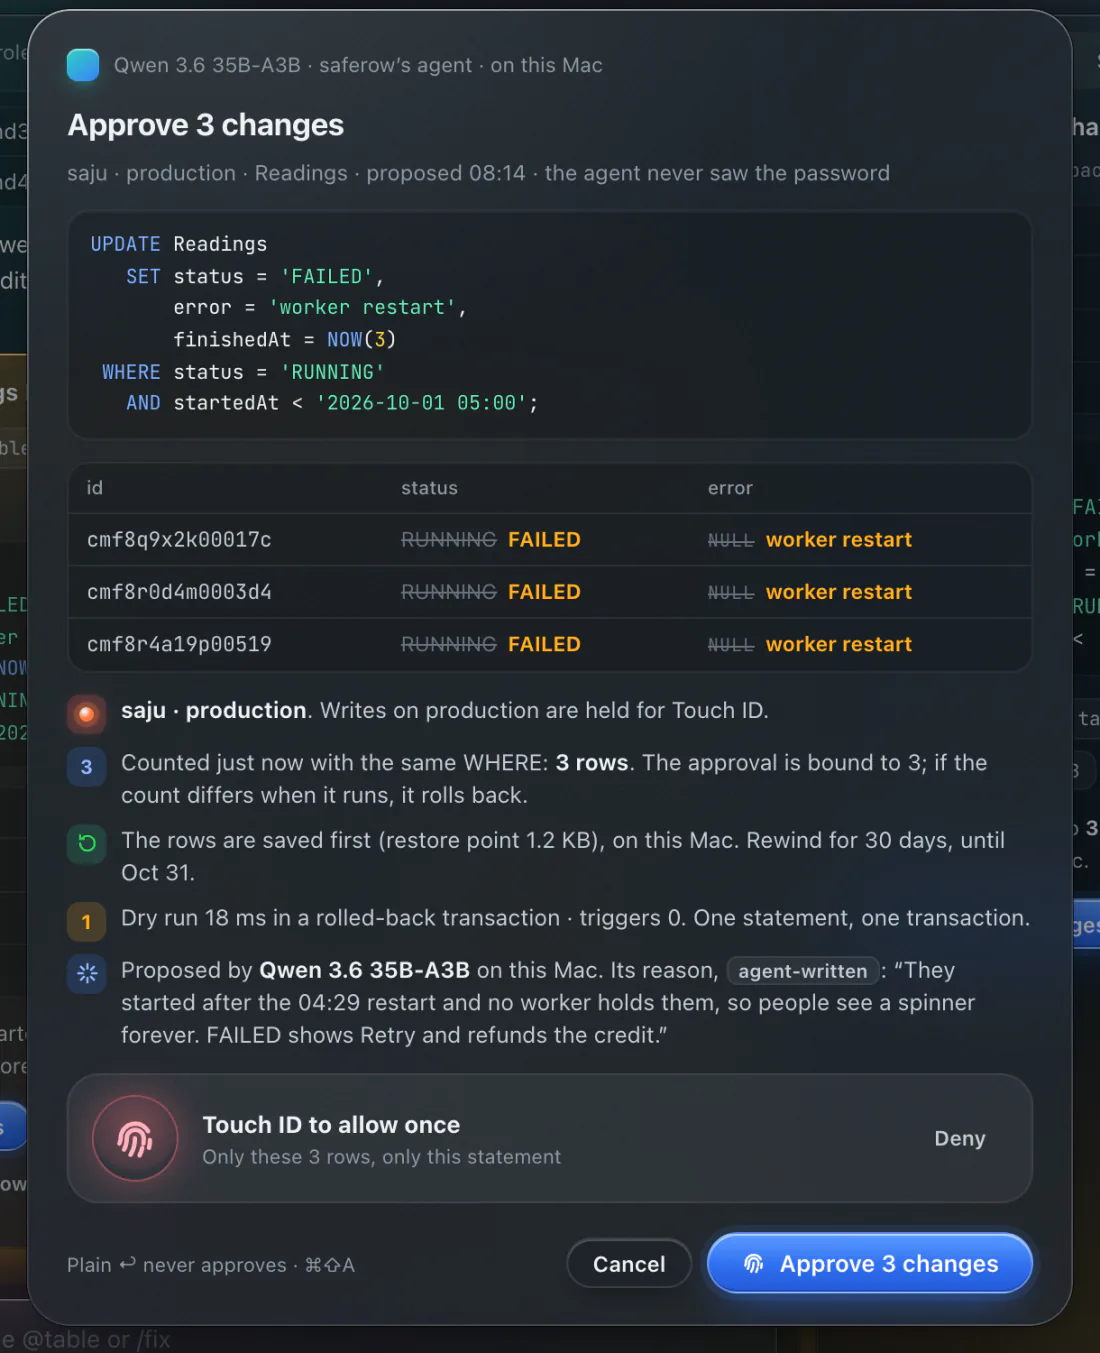
Task: Click the header text "saferow's agent"
Action: pyautogui.click(x=395, y=65)
